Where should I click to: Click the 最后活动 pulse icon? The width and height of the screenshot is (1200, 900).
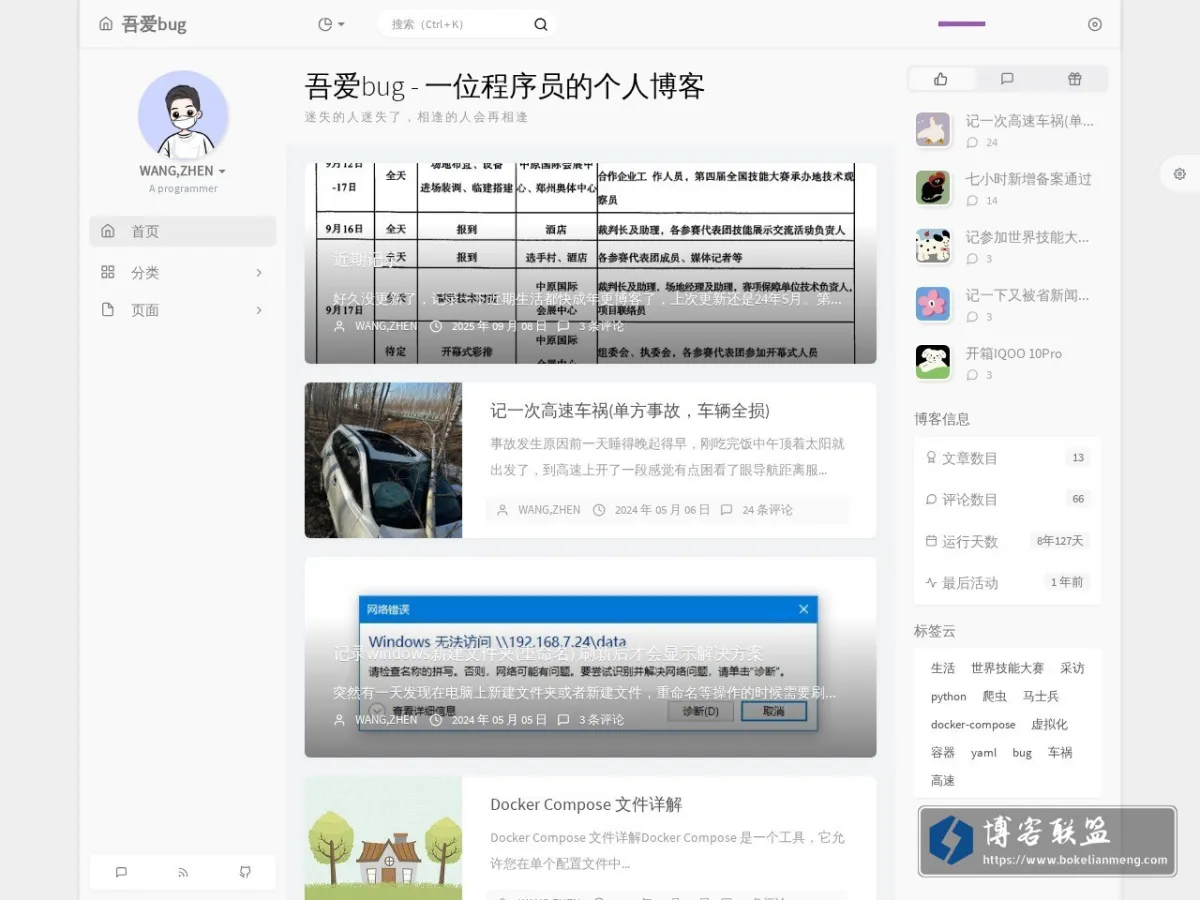pyautogui.click(x=932, y=582)
